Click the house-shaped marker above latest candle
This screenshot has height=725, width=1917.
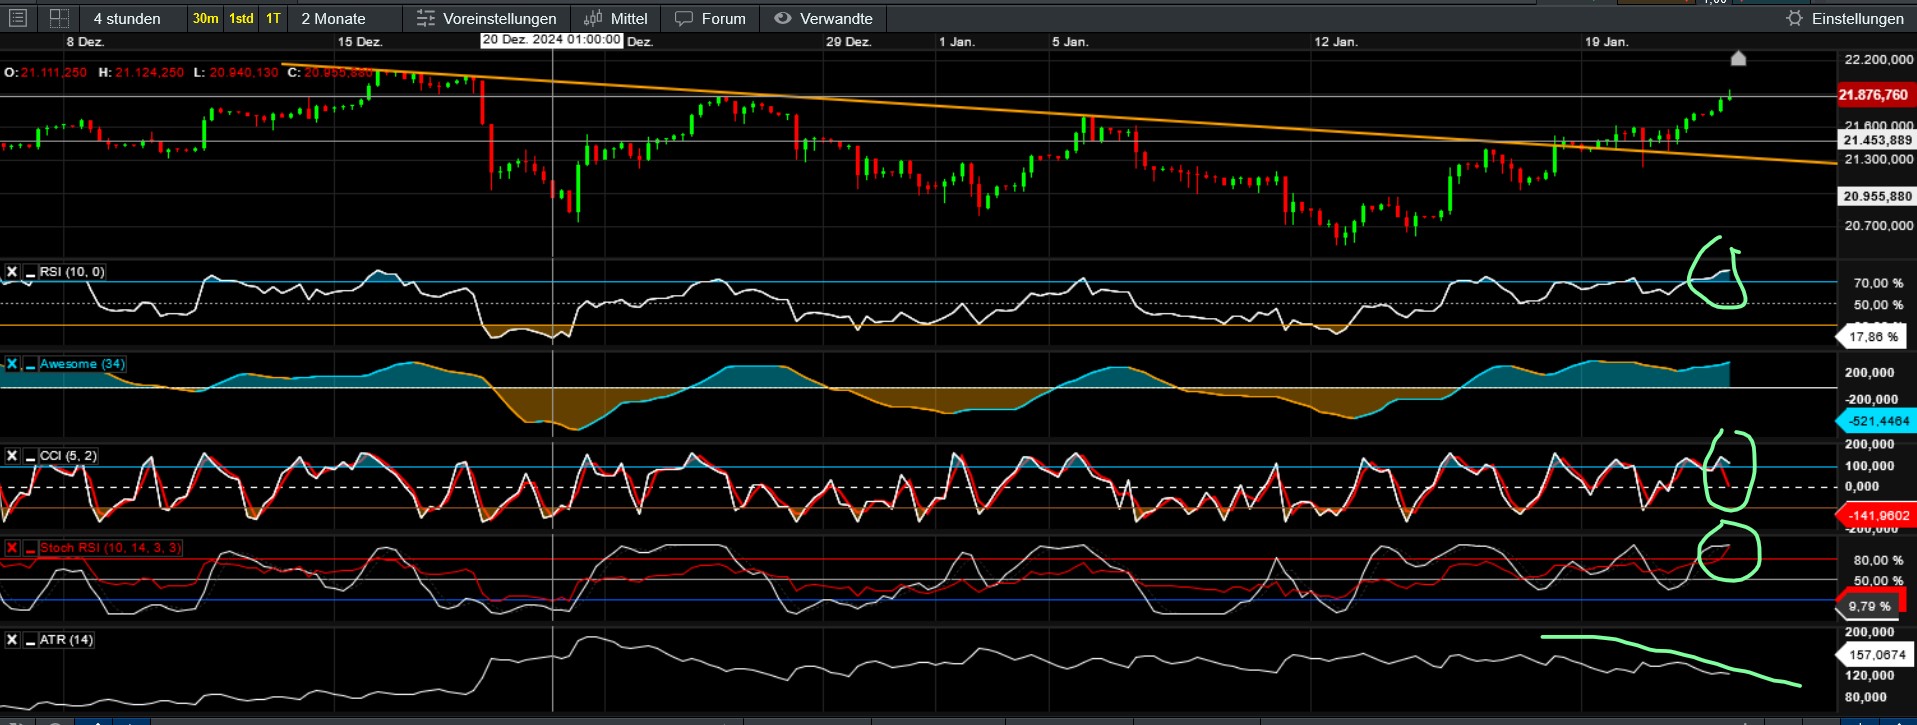tap(1738, 59)
